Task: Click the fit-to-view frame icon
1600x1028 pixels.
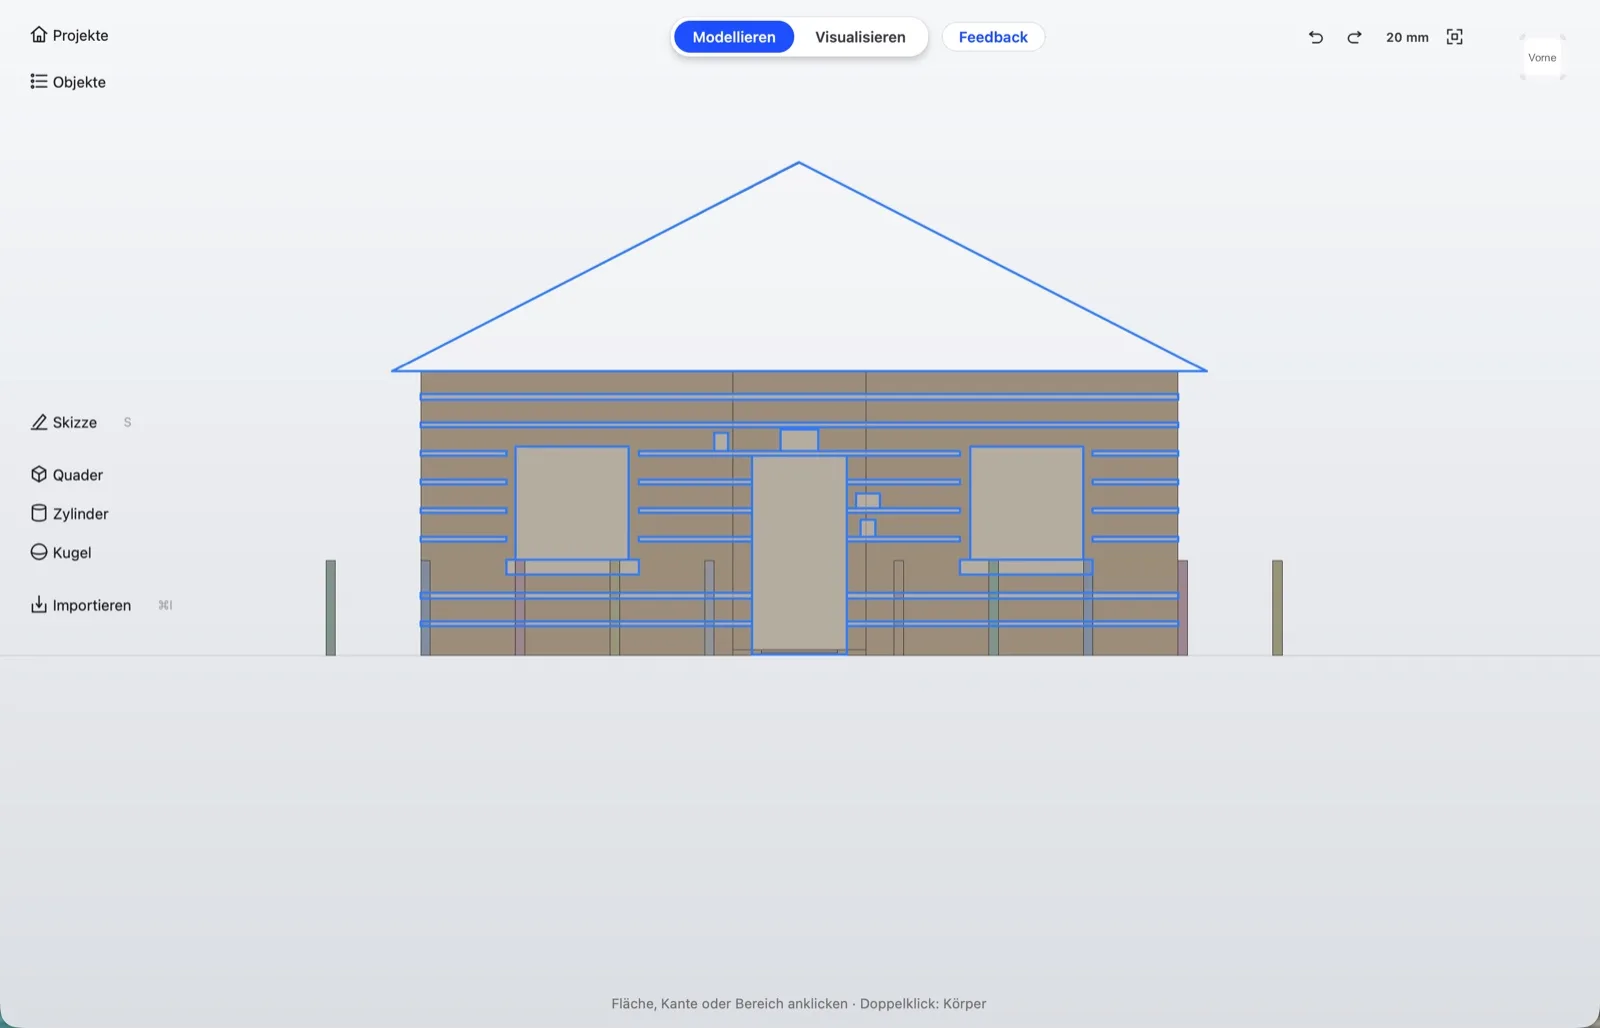Action: 1455,37
